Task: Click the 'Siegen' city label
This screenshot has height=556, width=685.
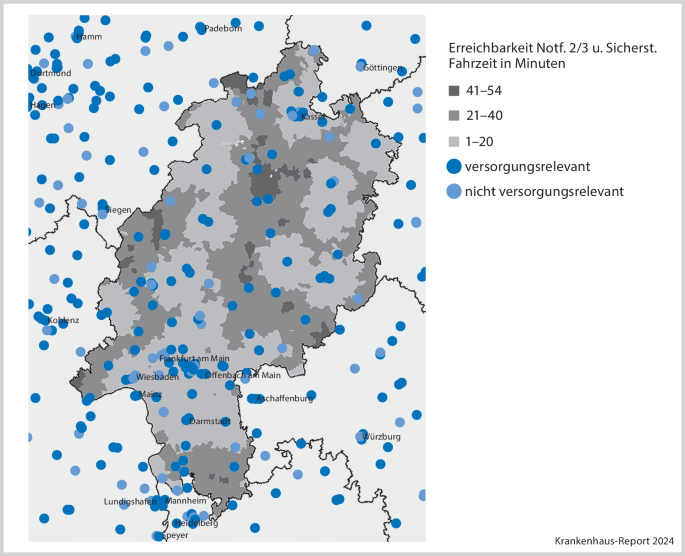Action: [x=118, y=210]
